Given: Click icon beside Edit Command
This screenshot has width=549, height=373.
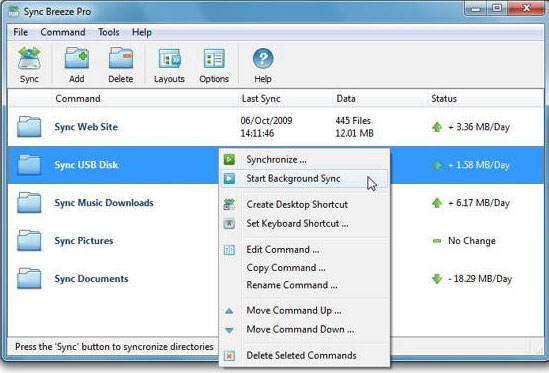Looking at the screenshot, I should [229, 250].
